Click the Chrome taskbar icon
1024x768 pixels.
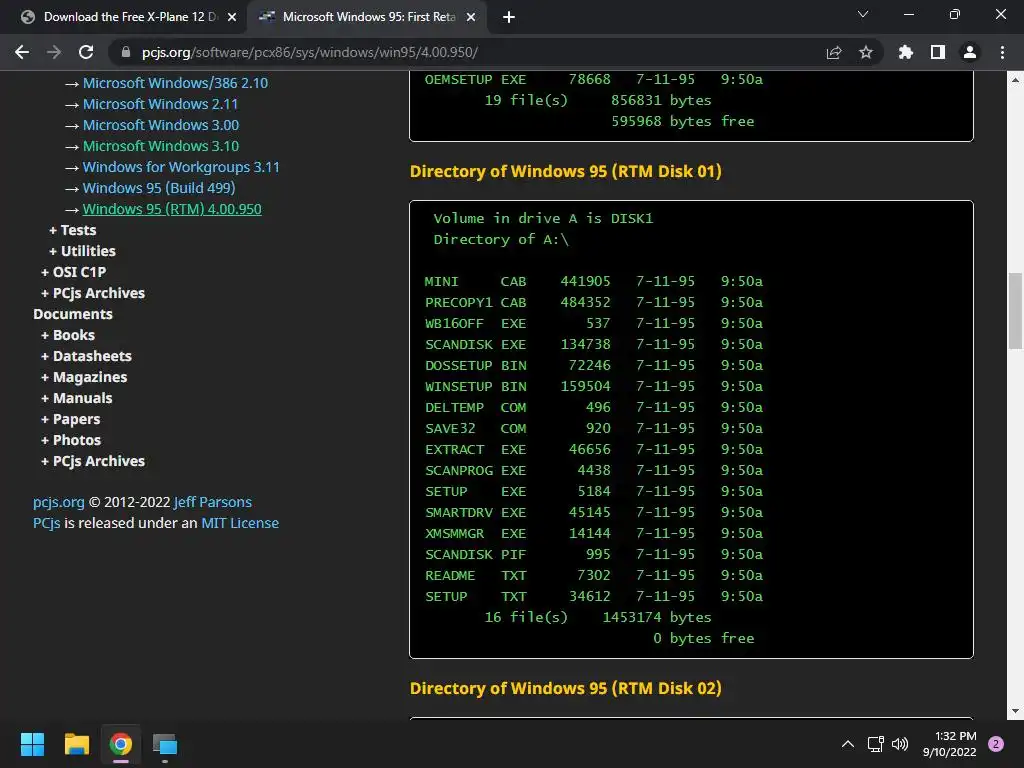[121, 744]
